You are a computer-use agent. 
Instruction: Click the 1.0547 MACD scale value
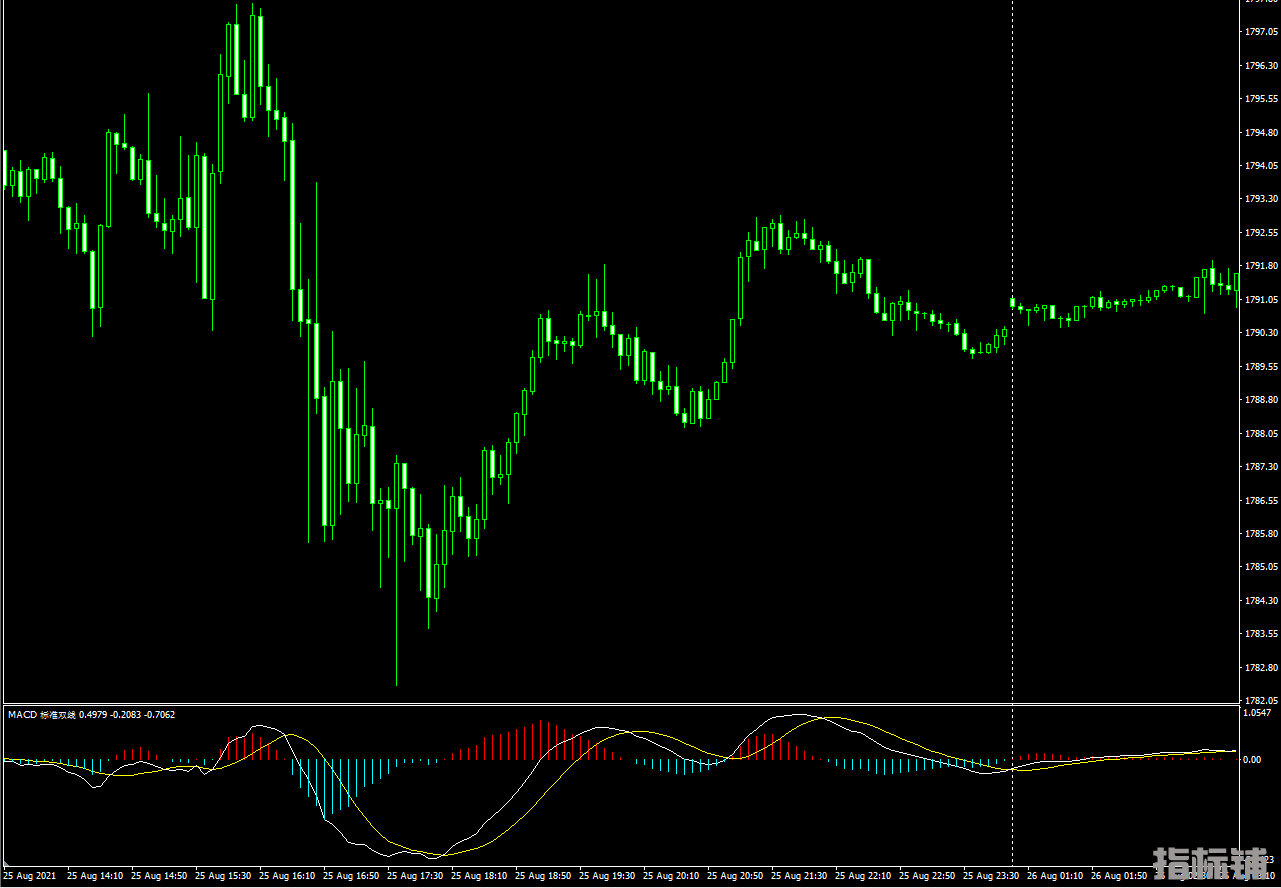1256,714
